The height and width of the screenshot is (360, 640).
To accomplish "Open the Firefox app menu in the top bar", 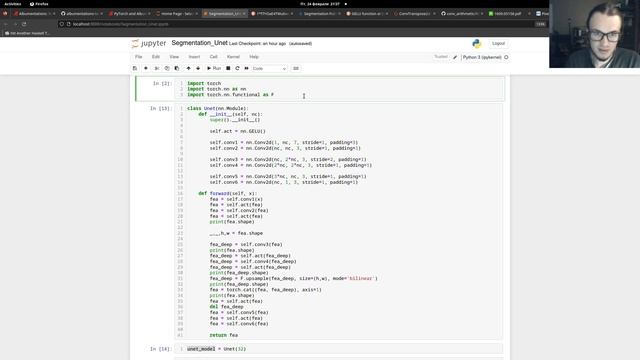I will click(x=39, y=4).
